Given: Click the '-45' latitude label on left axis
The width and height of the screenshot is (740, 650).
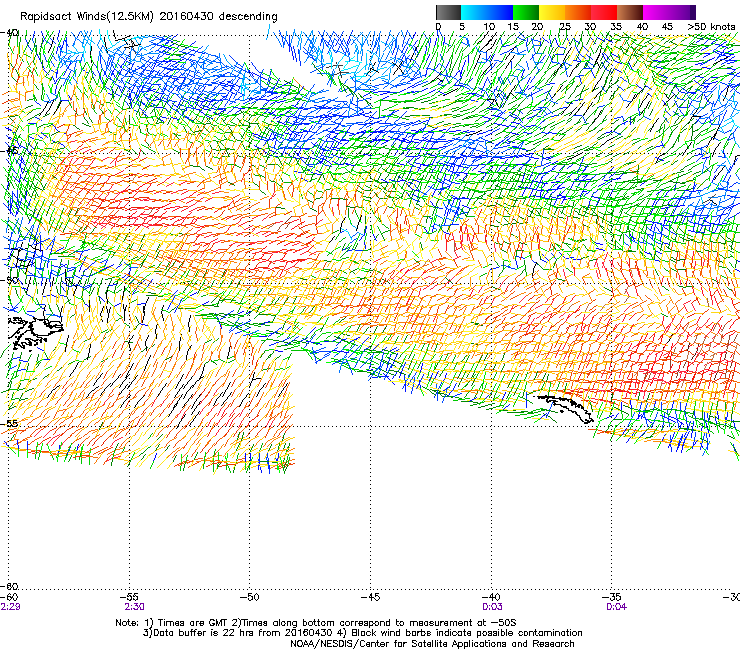Looking at the screenshot, I should tap(9, 151).
